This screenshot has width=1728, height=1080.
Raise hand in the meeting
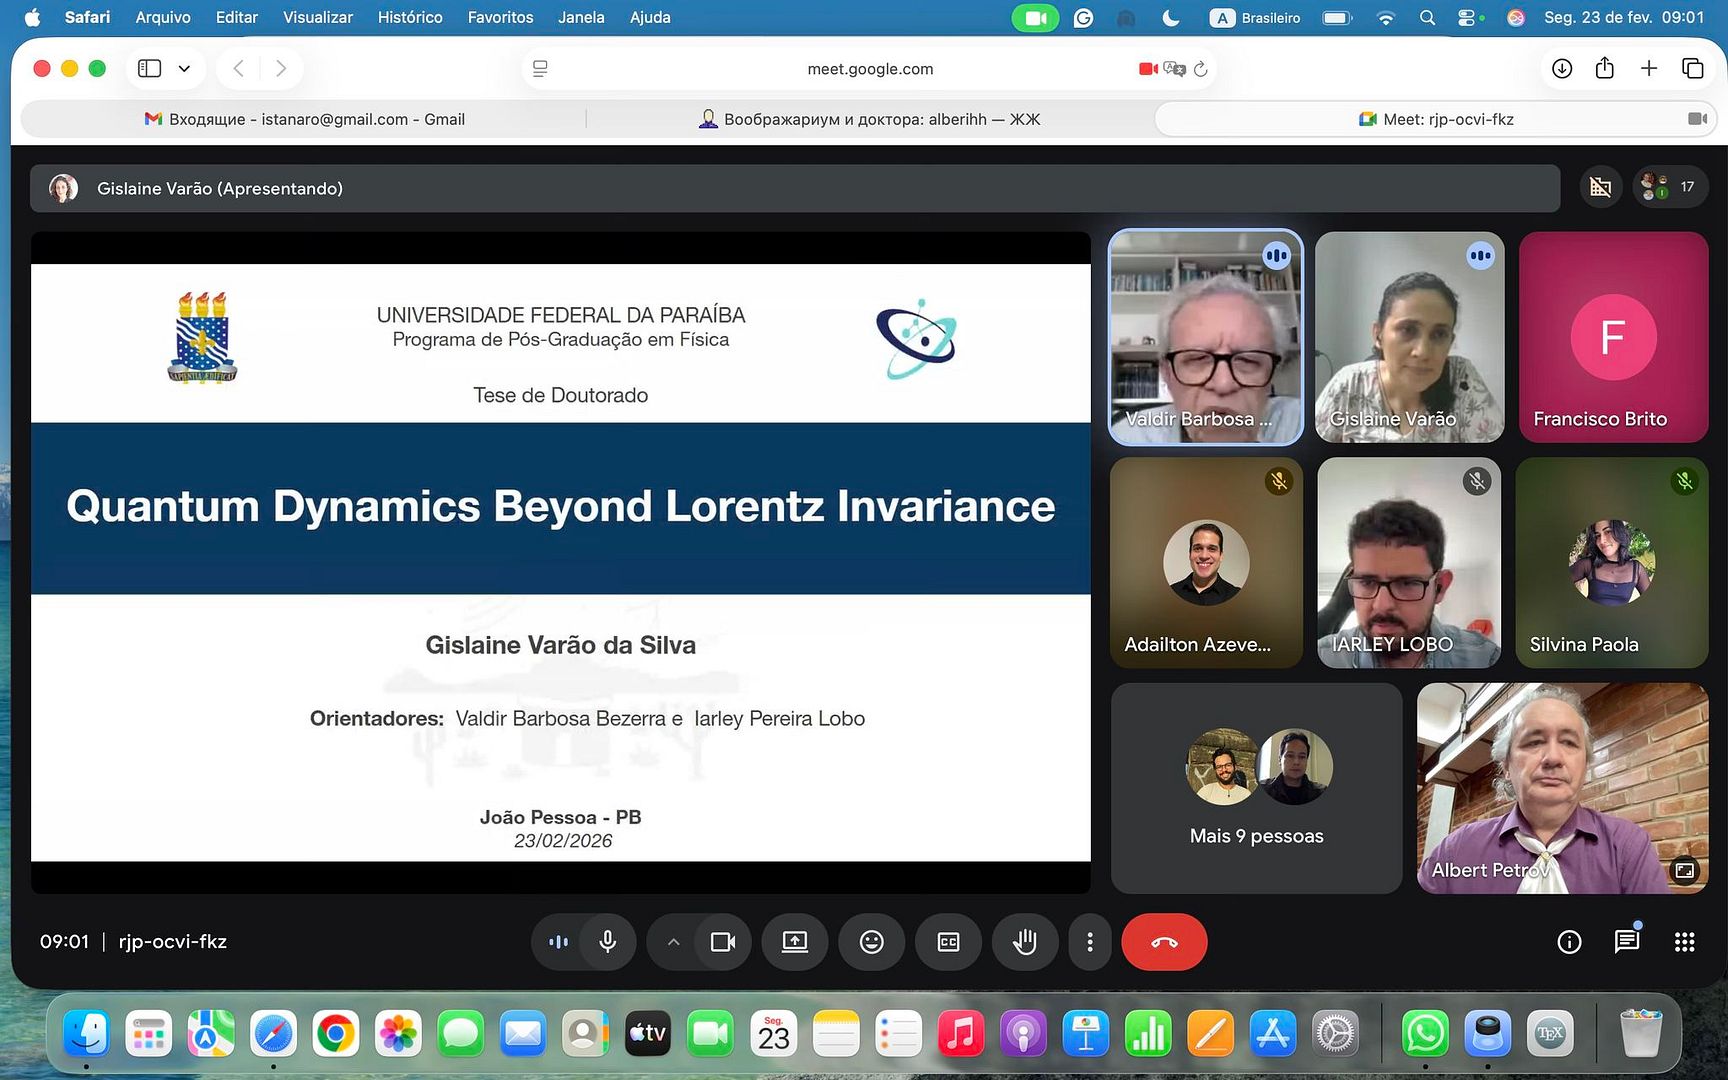(x=1024, y=942)
